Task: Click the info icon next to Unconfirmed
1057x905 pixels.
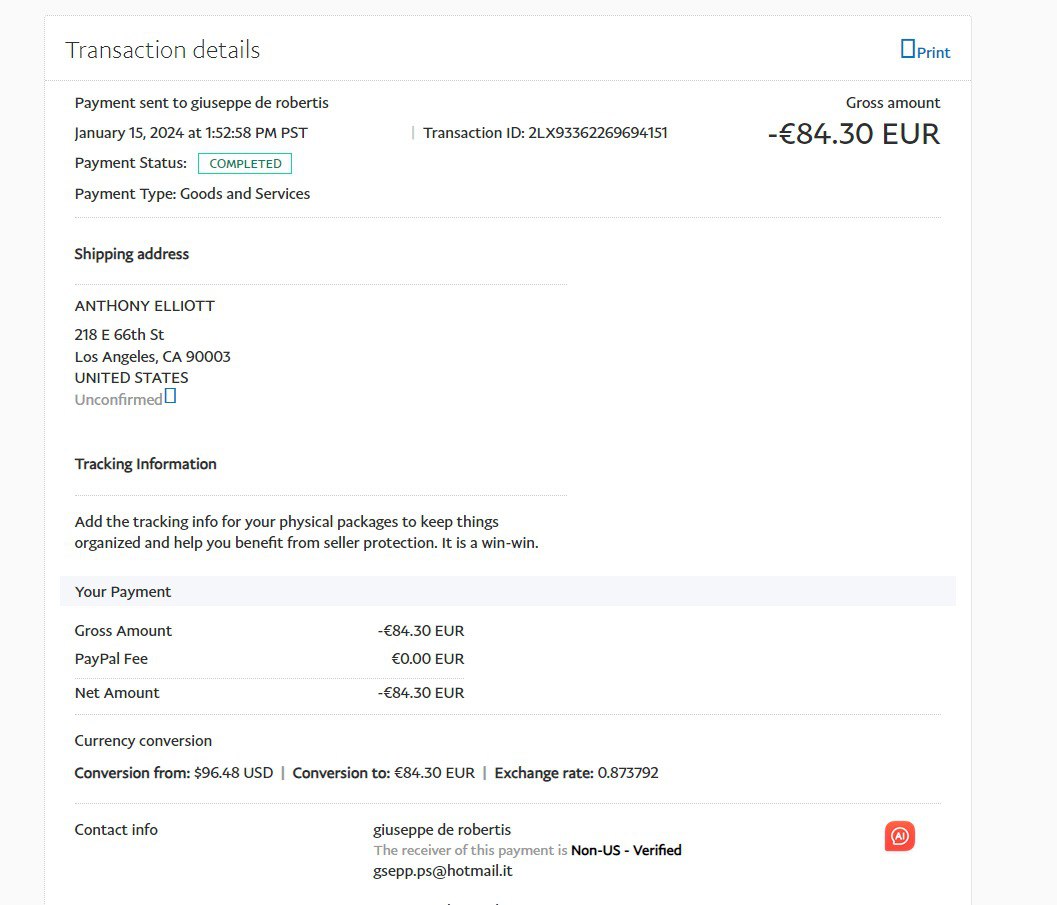Action: (x=170, y=396)
